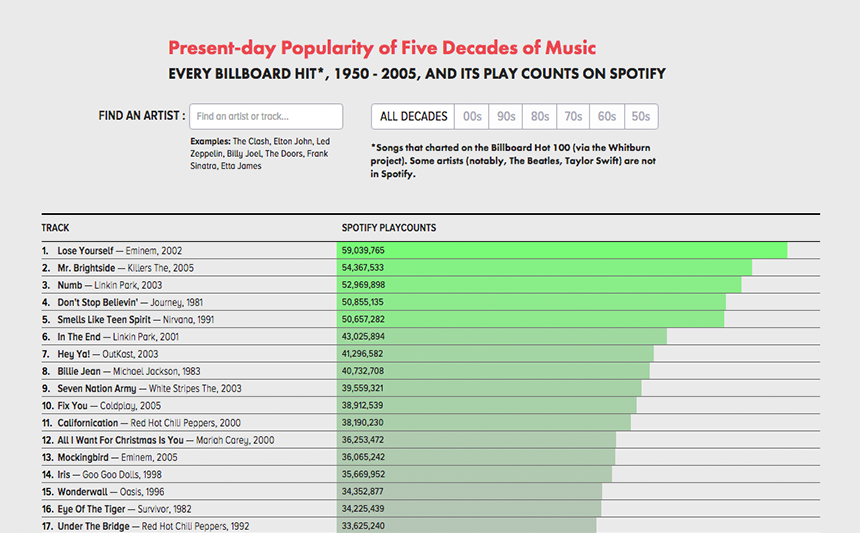Click playcount value 39,559,321
The height and width of the screenshot is (533, 860).
tap(363, 388)
